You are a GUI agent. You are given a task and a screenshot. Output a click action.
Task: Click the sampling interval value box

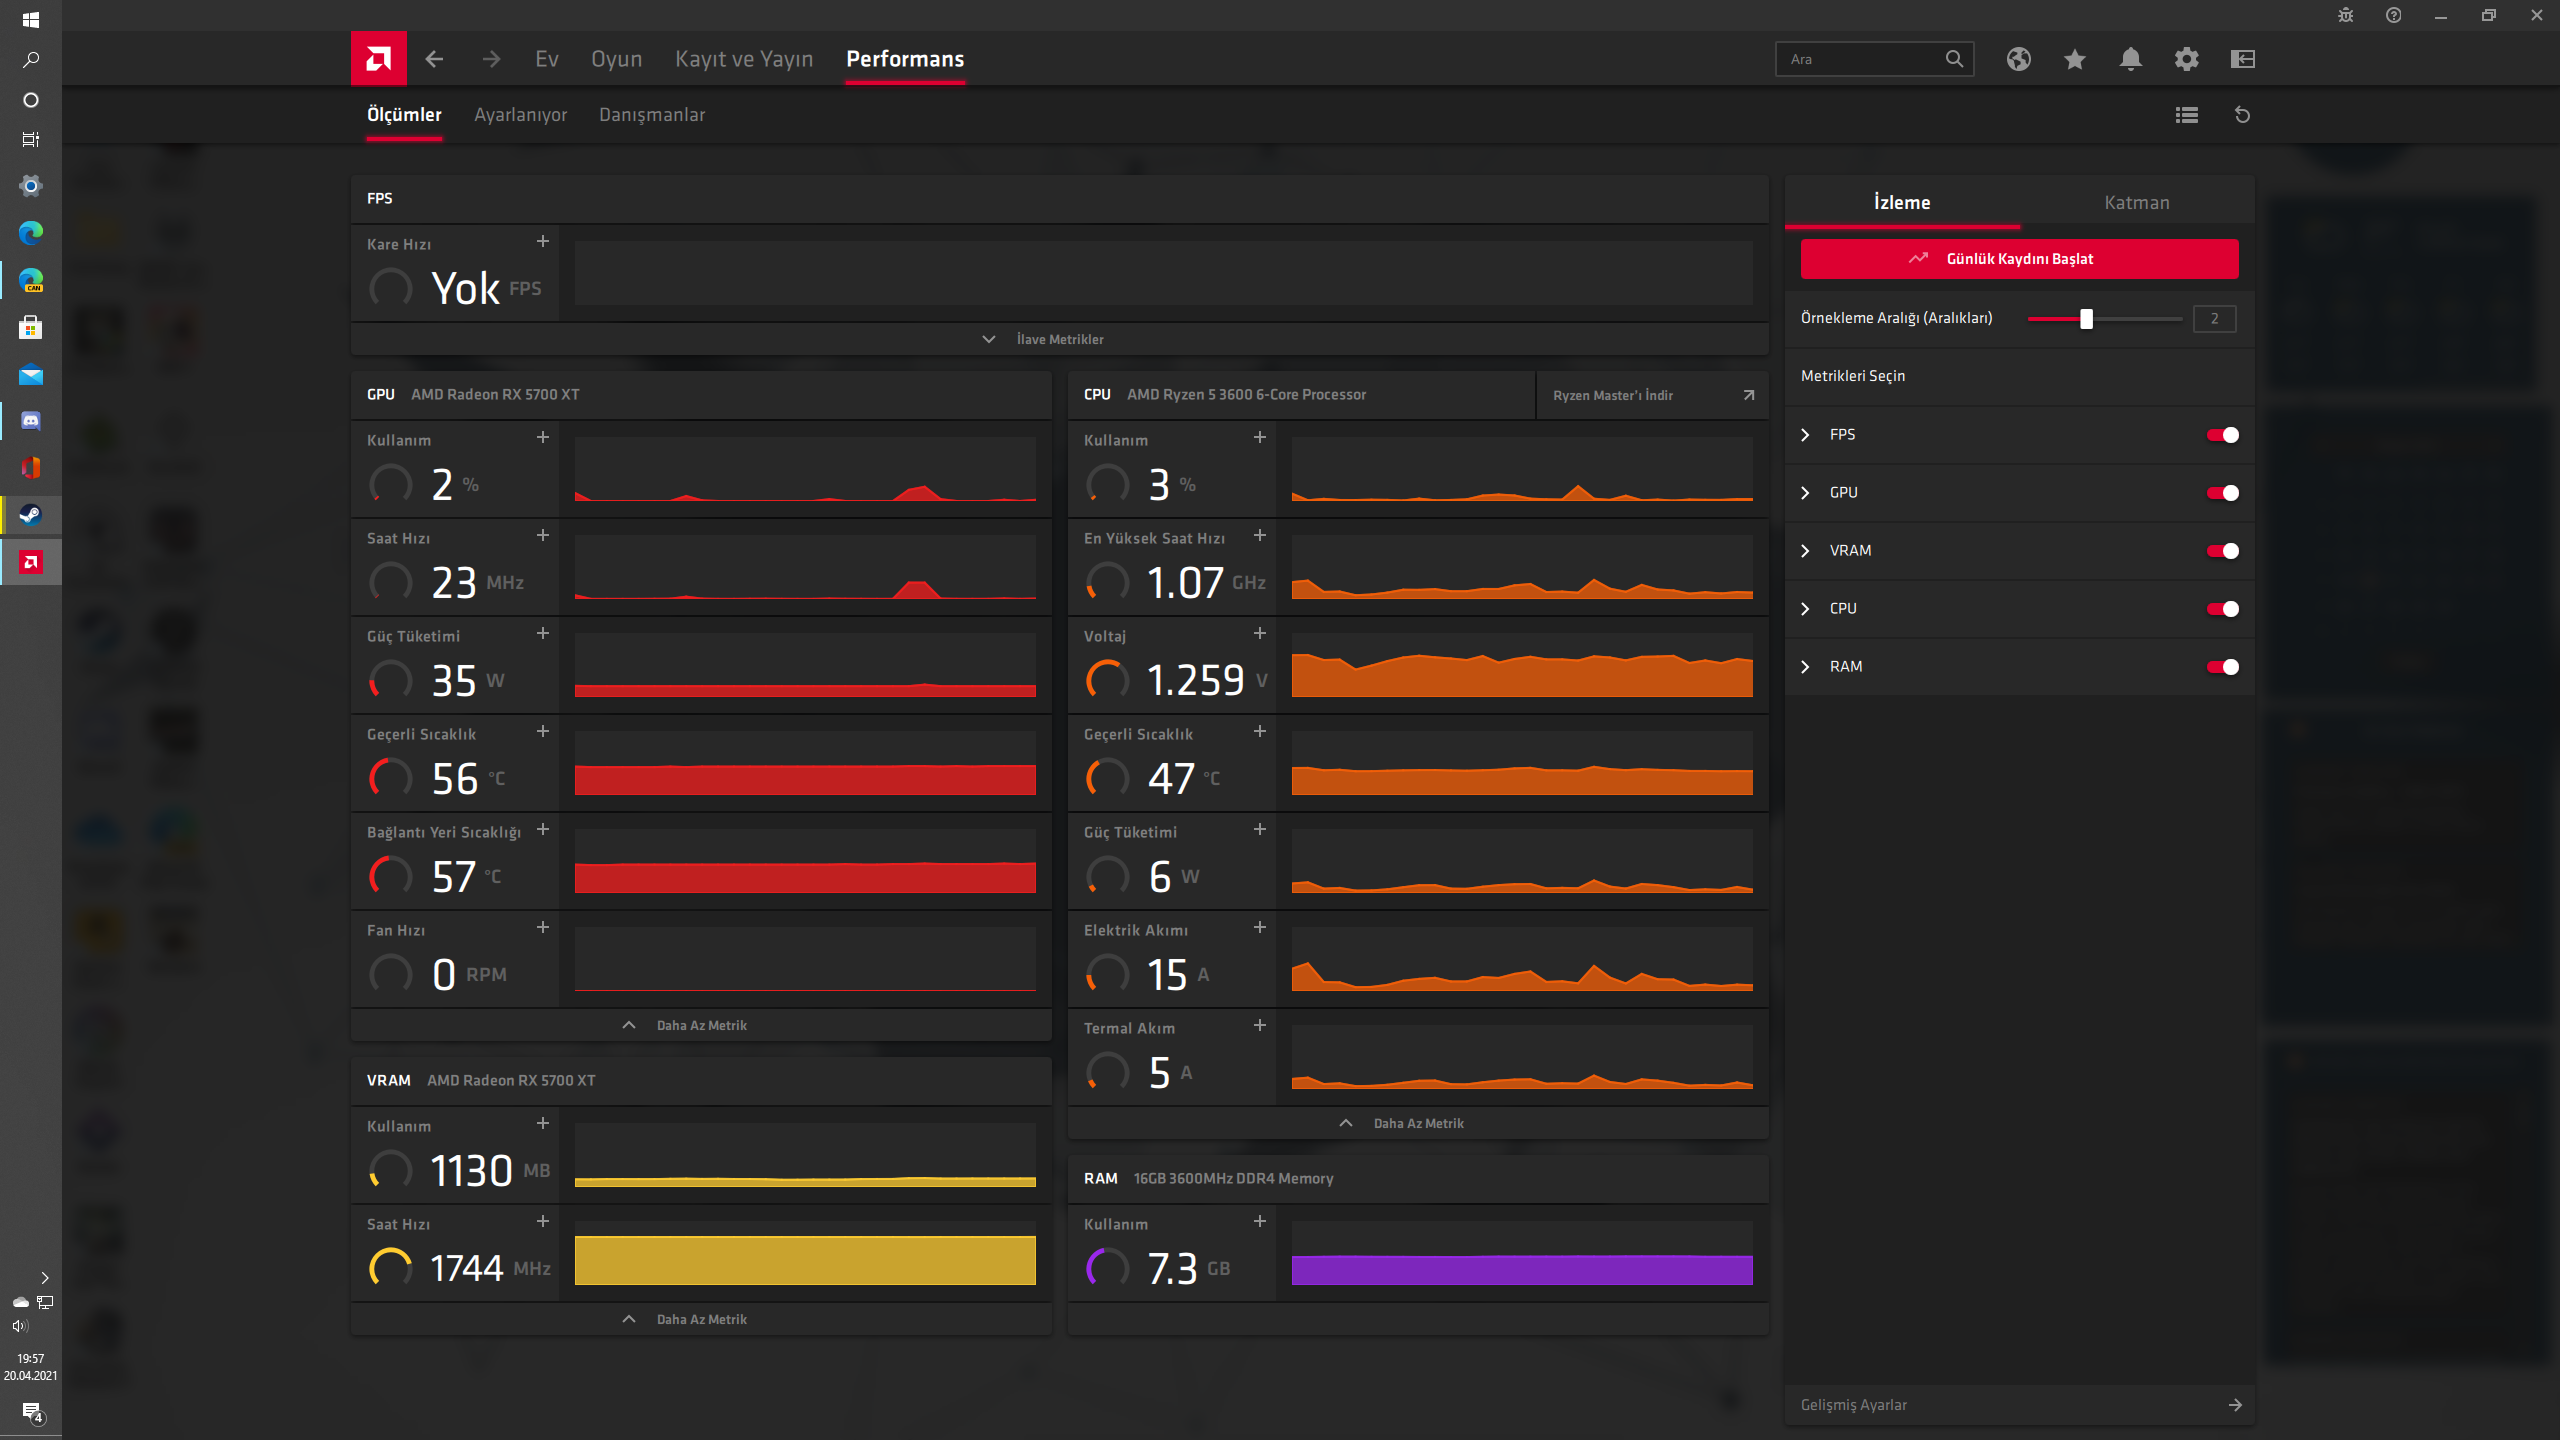[x=2214, y=319]
